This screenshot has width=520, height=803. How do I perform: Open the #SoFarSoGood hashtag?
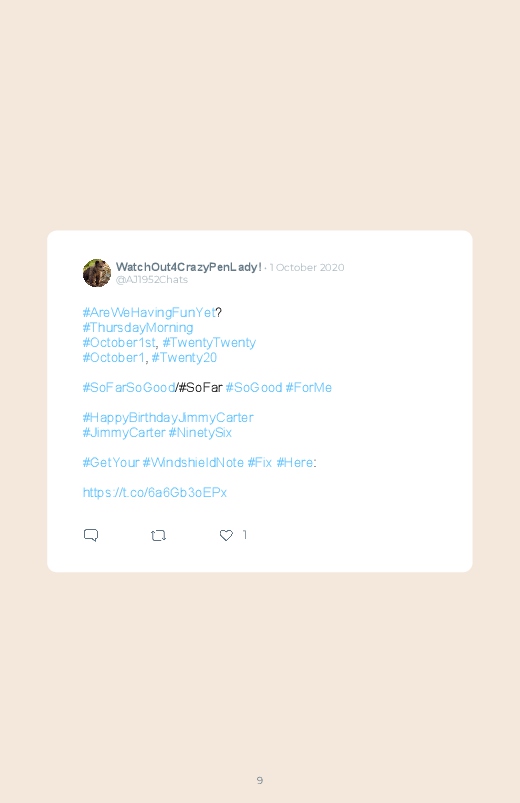coord(129,387)
